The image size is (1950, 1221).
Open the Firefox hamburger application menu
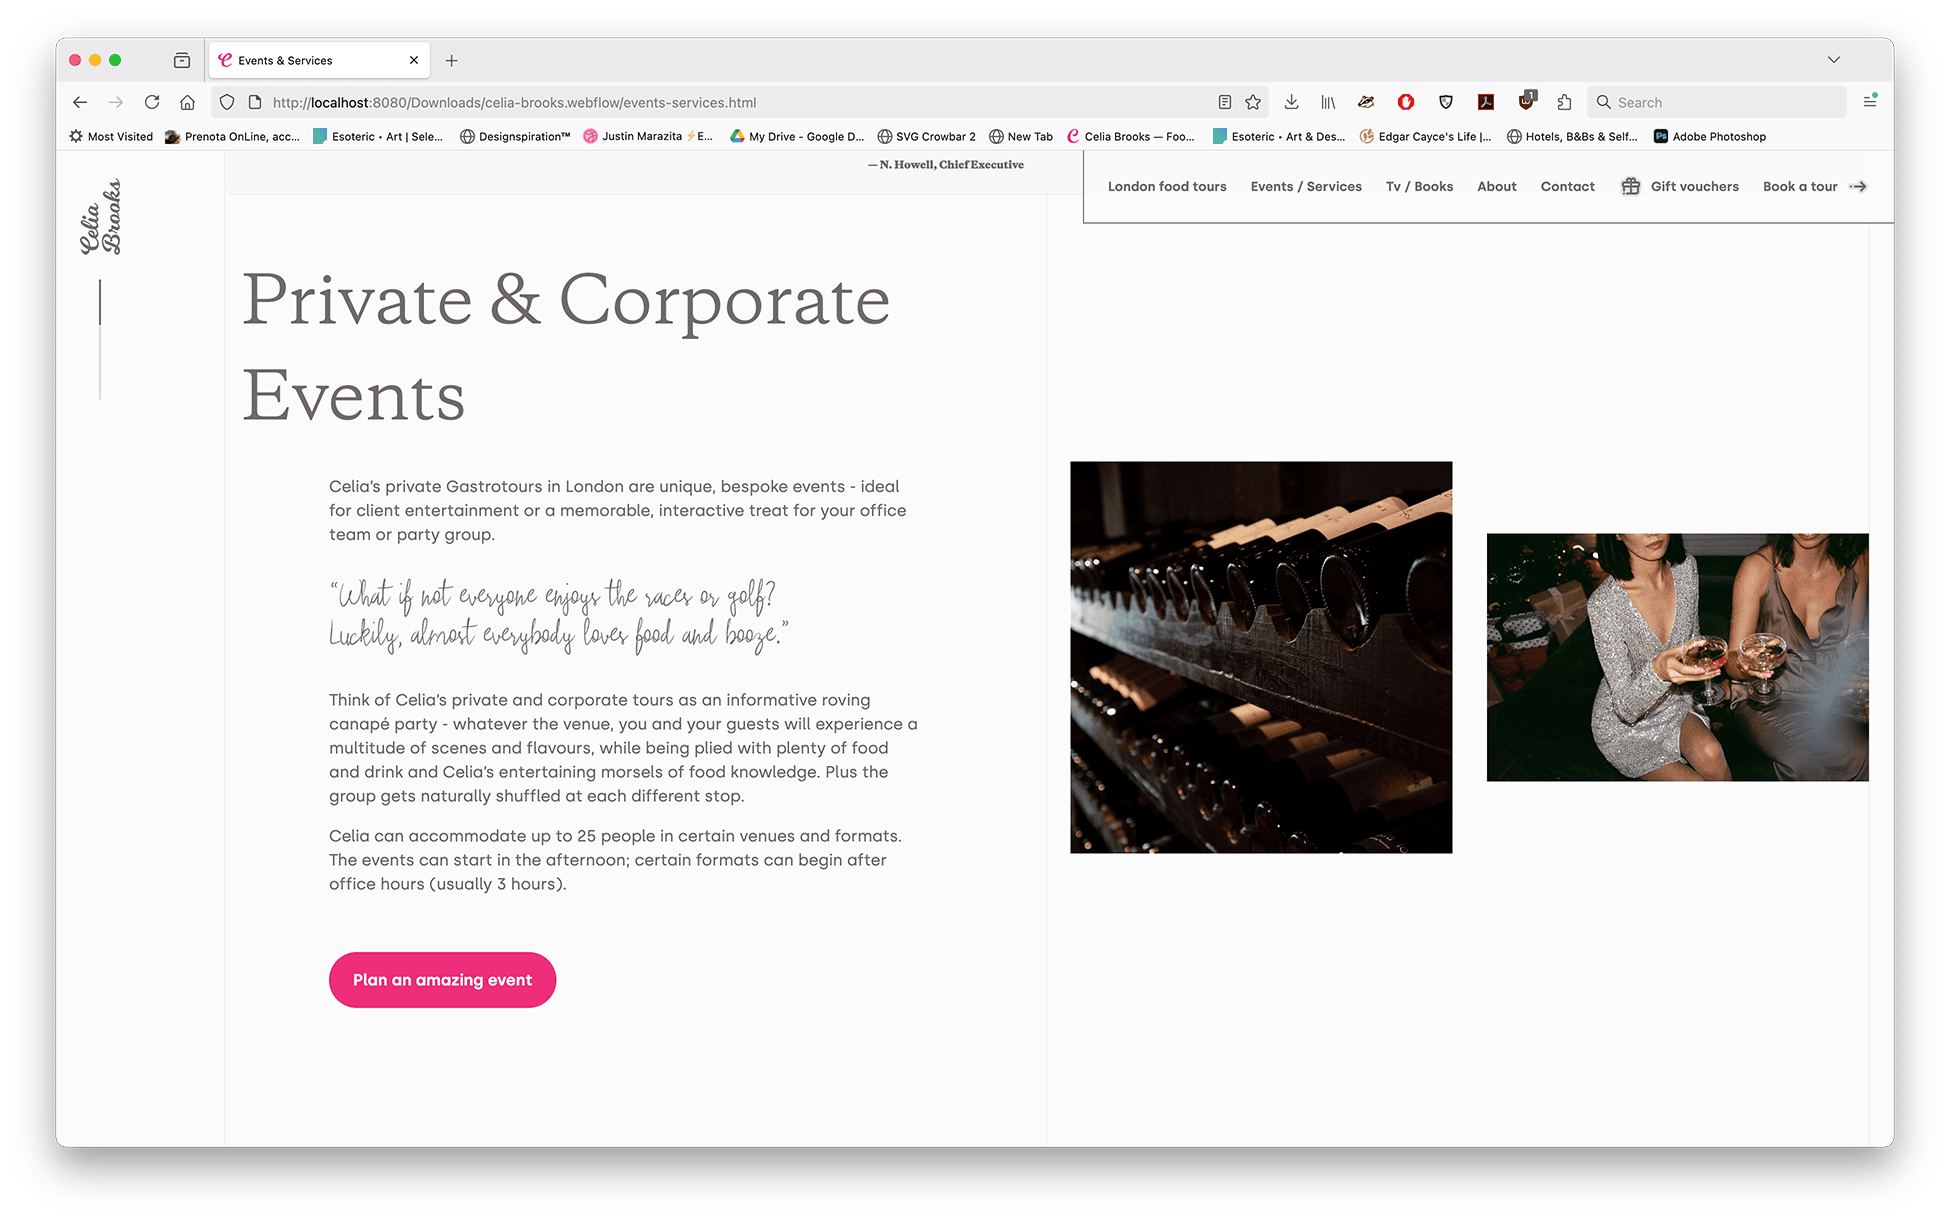click(x=1869, y=102)
